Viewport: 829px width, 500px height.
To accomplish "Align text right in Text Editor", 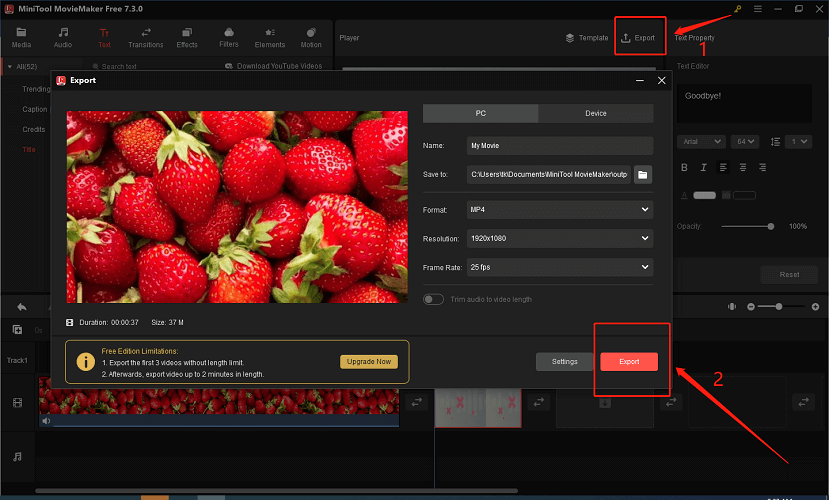I will (762, 168).
